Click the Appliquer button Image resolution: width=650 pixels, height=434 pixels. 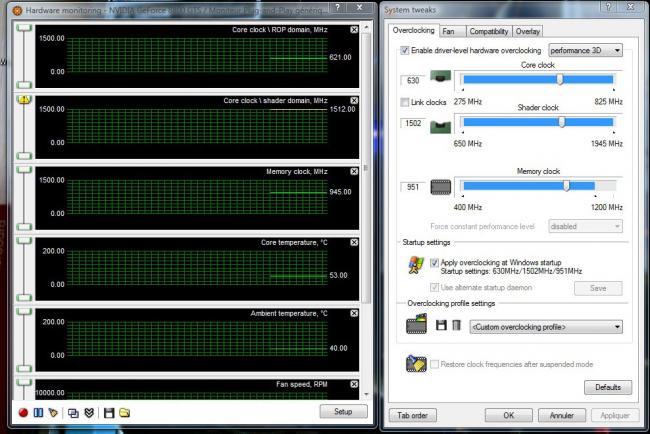[x=615, y=415]
